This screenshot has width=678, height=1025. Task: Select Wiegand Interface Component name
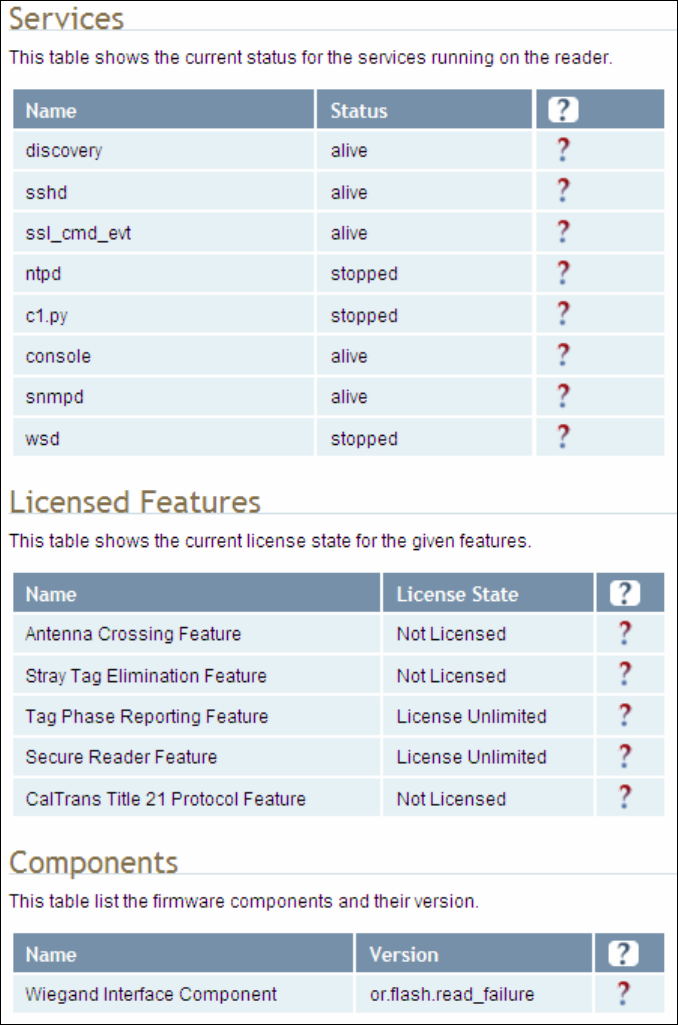click(151, 994)
